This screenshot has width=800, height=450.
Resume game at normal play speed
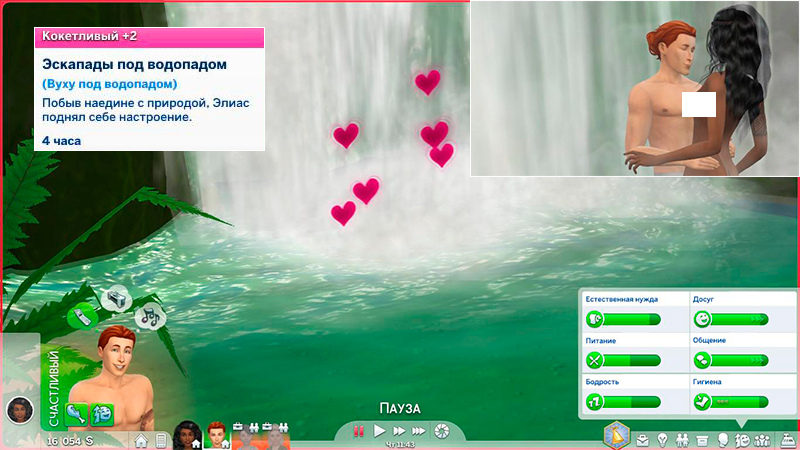point(379,431)
